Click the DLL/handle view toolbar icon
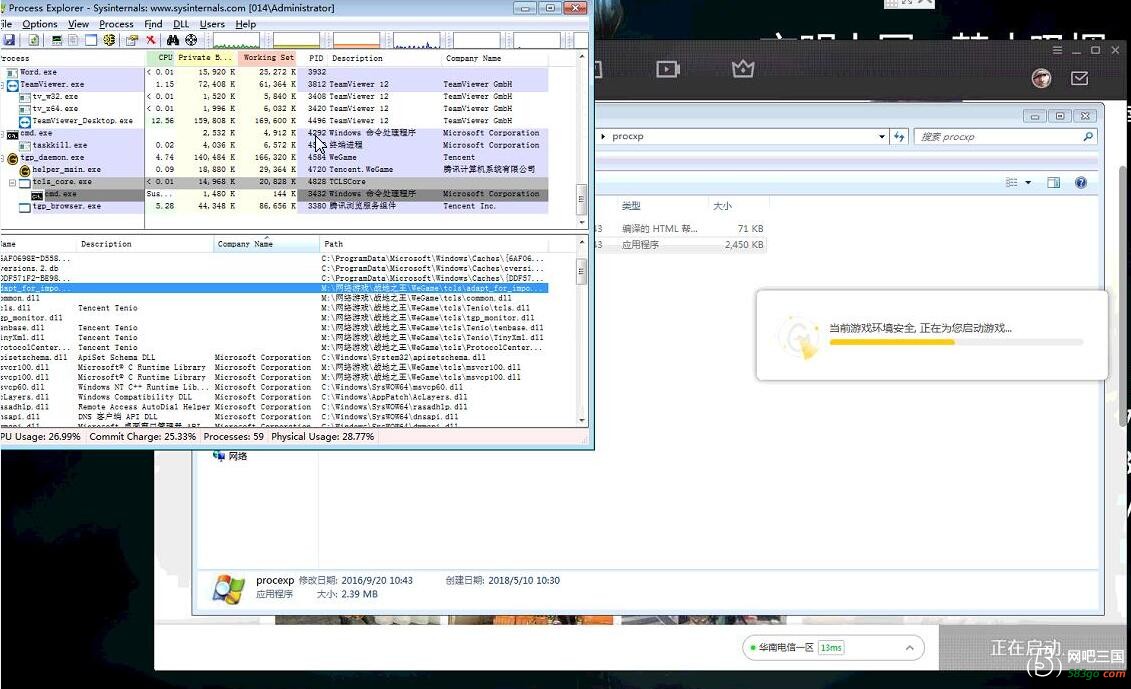 tap(109, 40)
